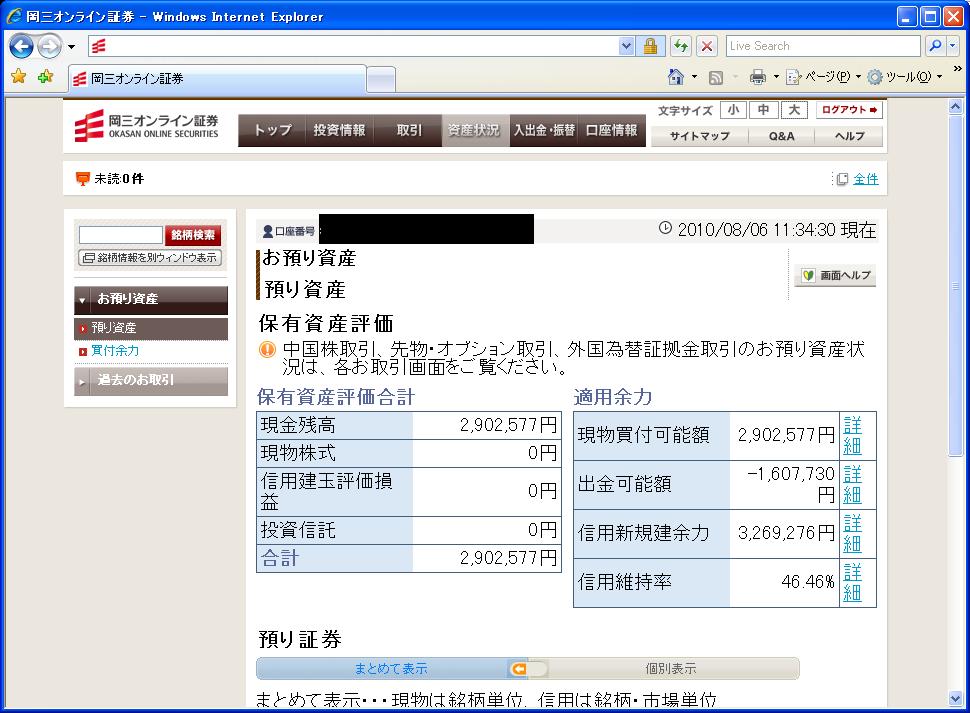Open the 投資情報 navigation tab

point(339,130)
